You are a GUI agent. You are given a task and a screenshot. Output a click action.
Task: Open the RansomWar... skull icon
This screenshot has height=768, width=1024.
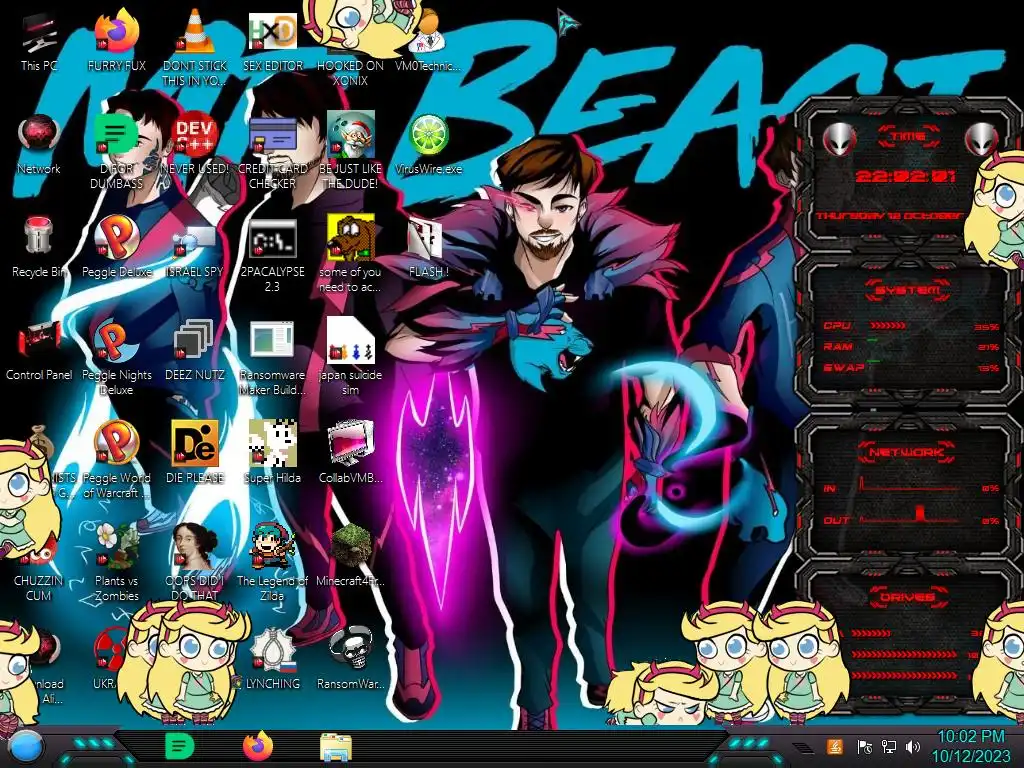click(x=350, y=660)
